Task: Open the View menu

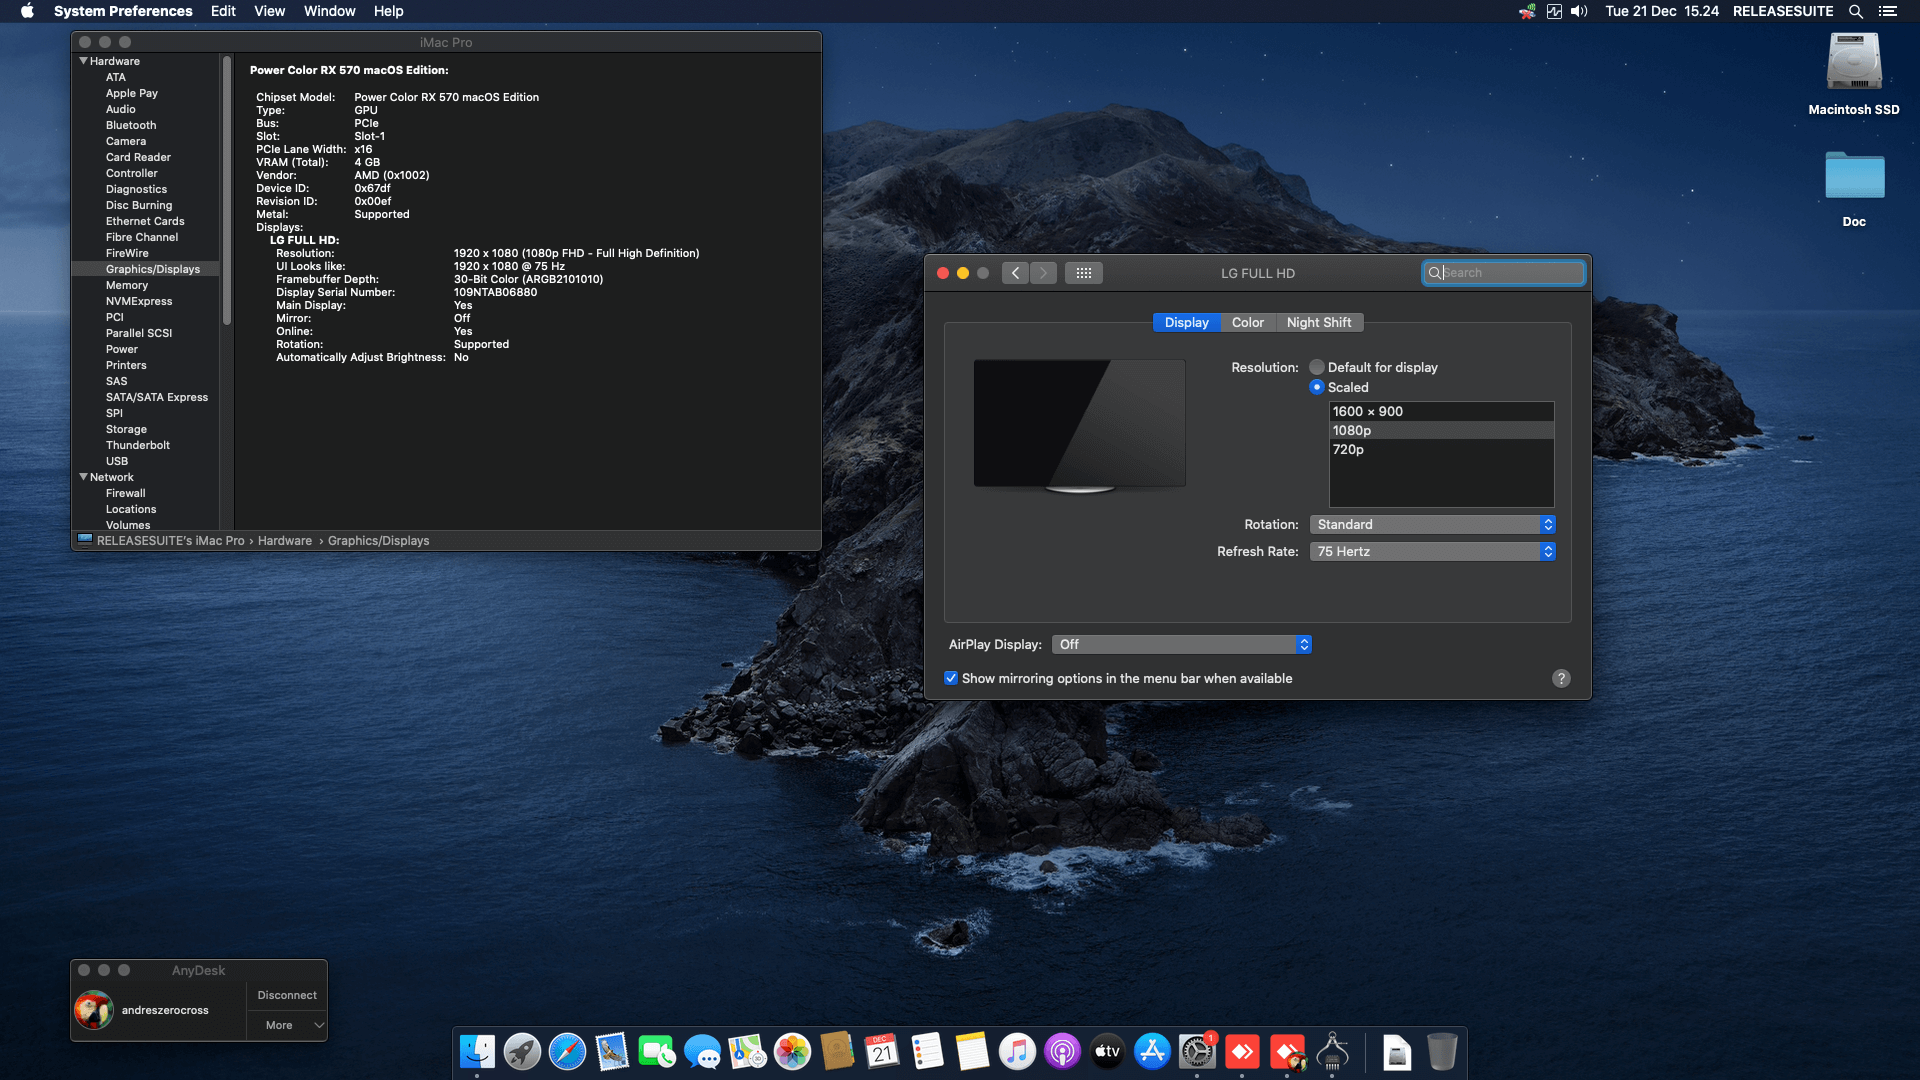Action: coord(269,11)
